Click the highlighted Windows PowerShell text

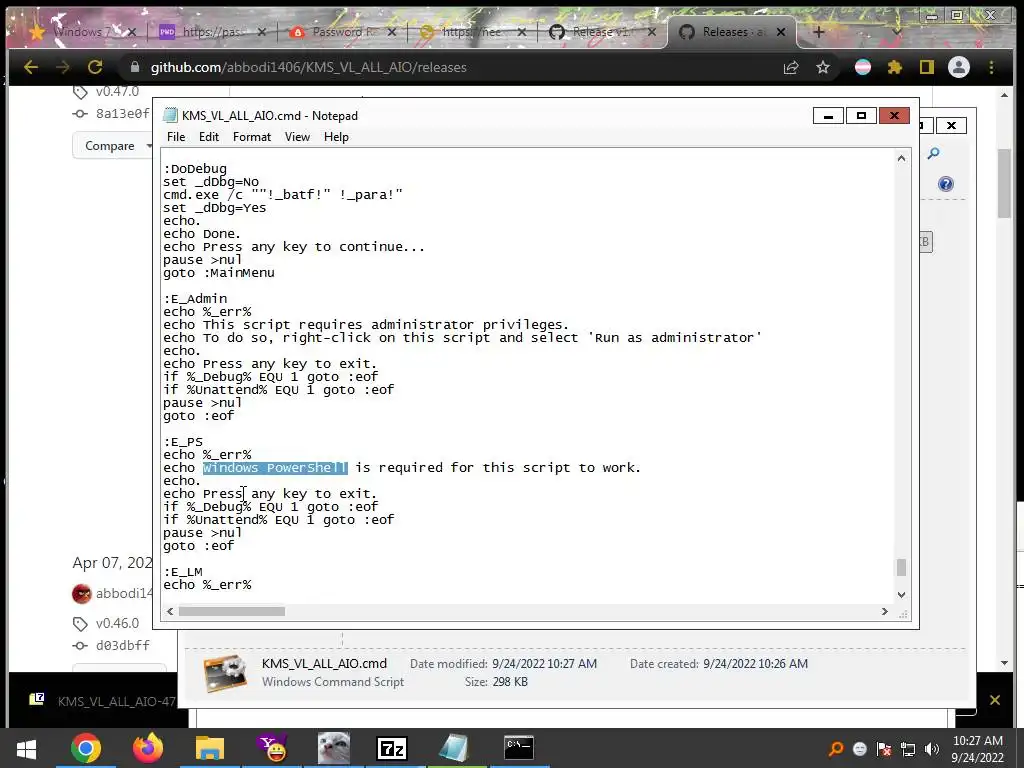coord(275,468)
